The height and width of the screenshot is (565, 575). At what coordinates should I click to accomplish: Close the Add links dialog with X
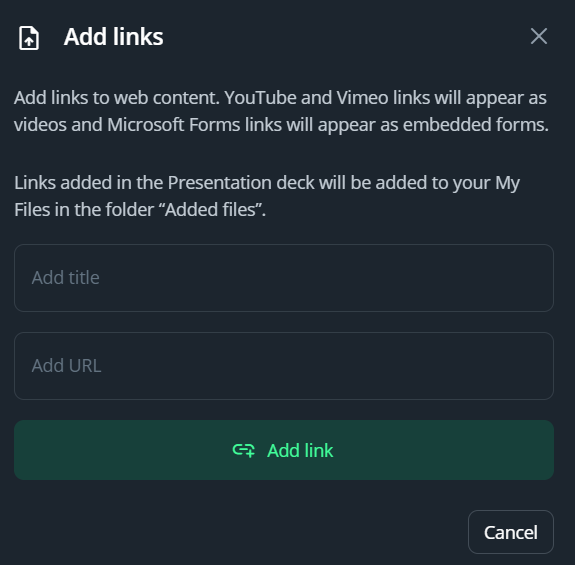(539, 36)
